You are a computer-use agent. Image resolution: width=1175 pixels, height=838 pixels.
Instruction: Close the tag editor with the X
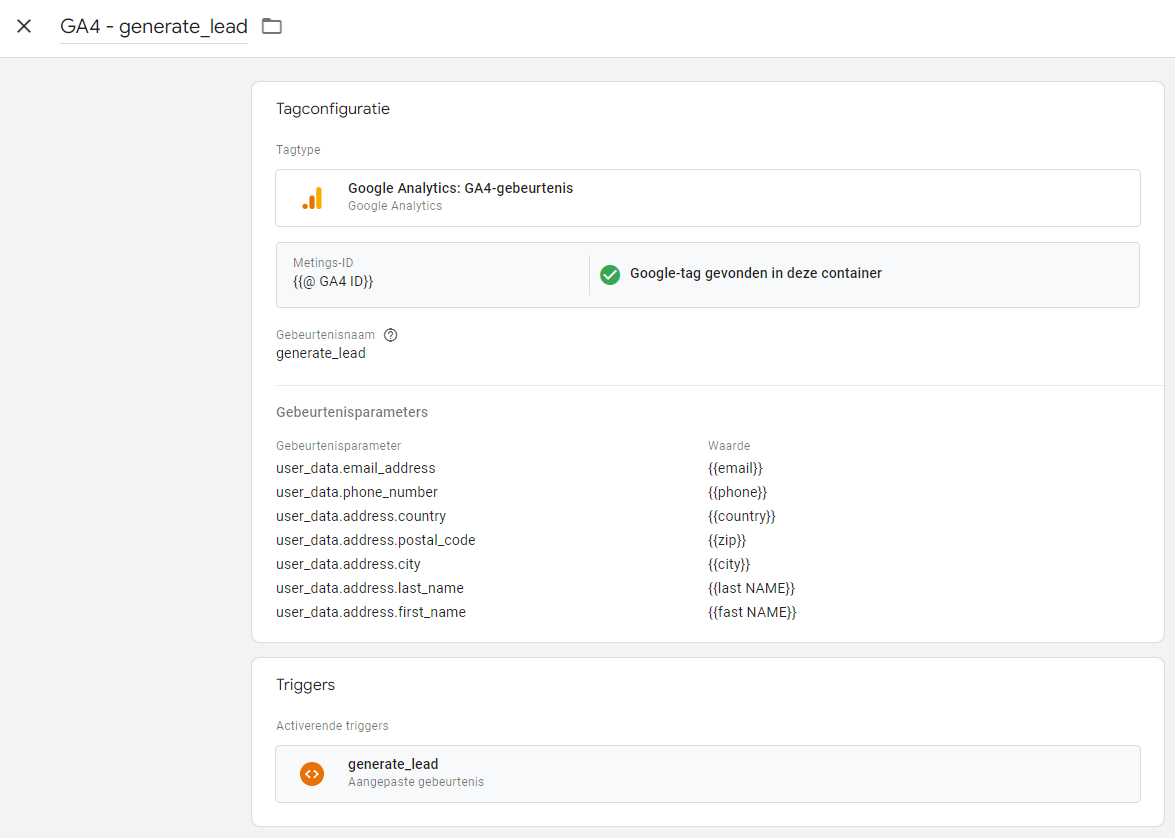24,26
